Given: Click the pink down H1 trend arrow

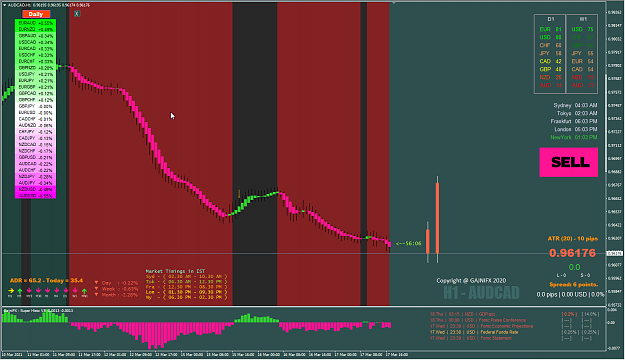Looking at the screenshot, I should point(47,291).
